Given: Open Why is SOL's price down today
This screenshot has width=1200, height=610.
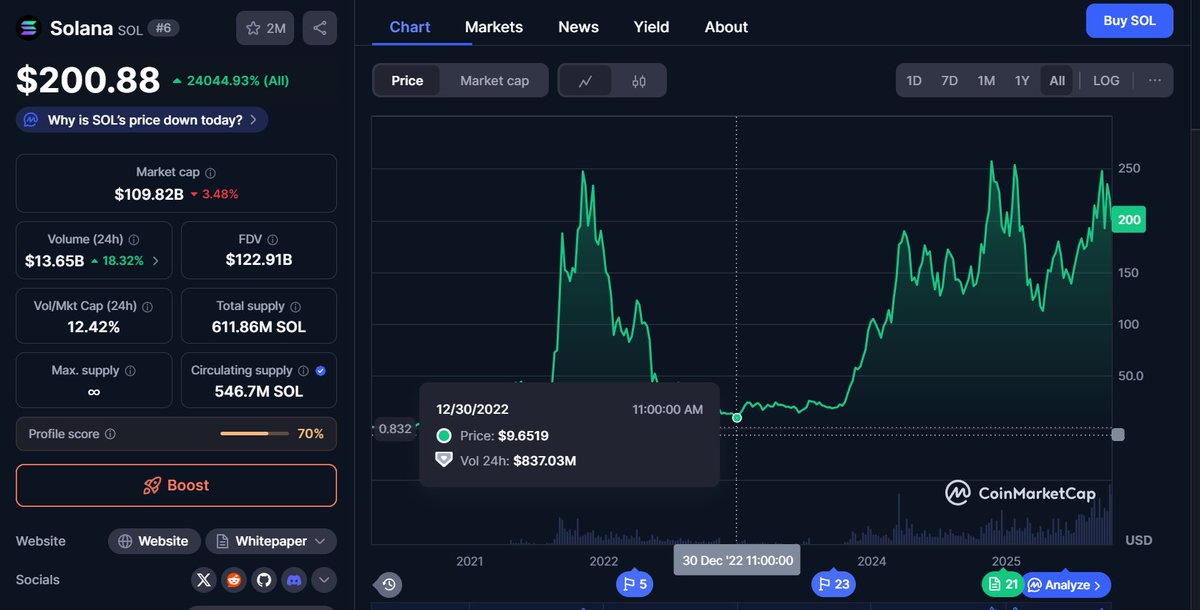Looking at the screenshot, I should coord(142,120).
